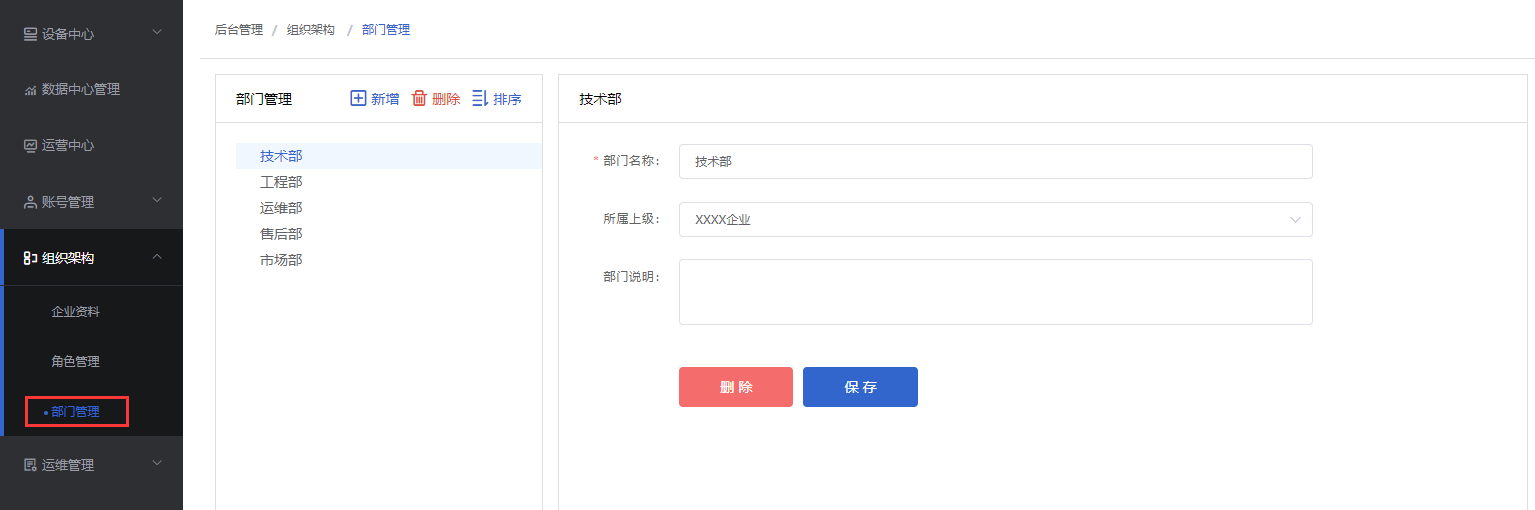
Task: Click the 排序 toolbar label
Action: click(507, 99)
